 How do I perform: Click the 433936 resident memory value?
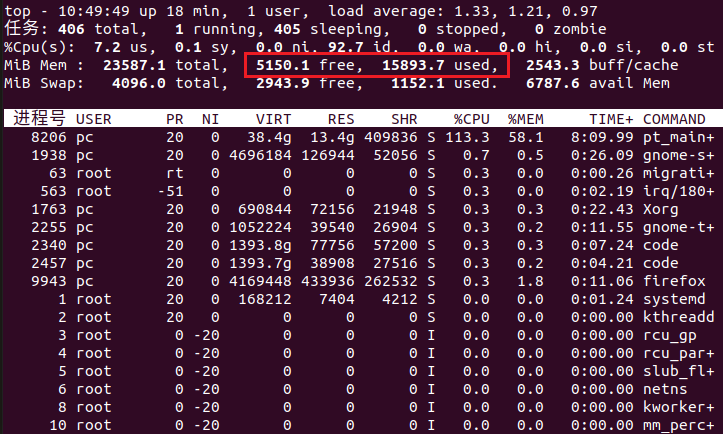click(327, 281)
